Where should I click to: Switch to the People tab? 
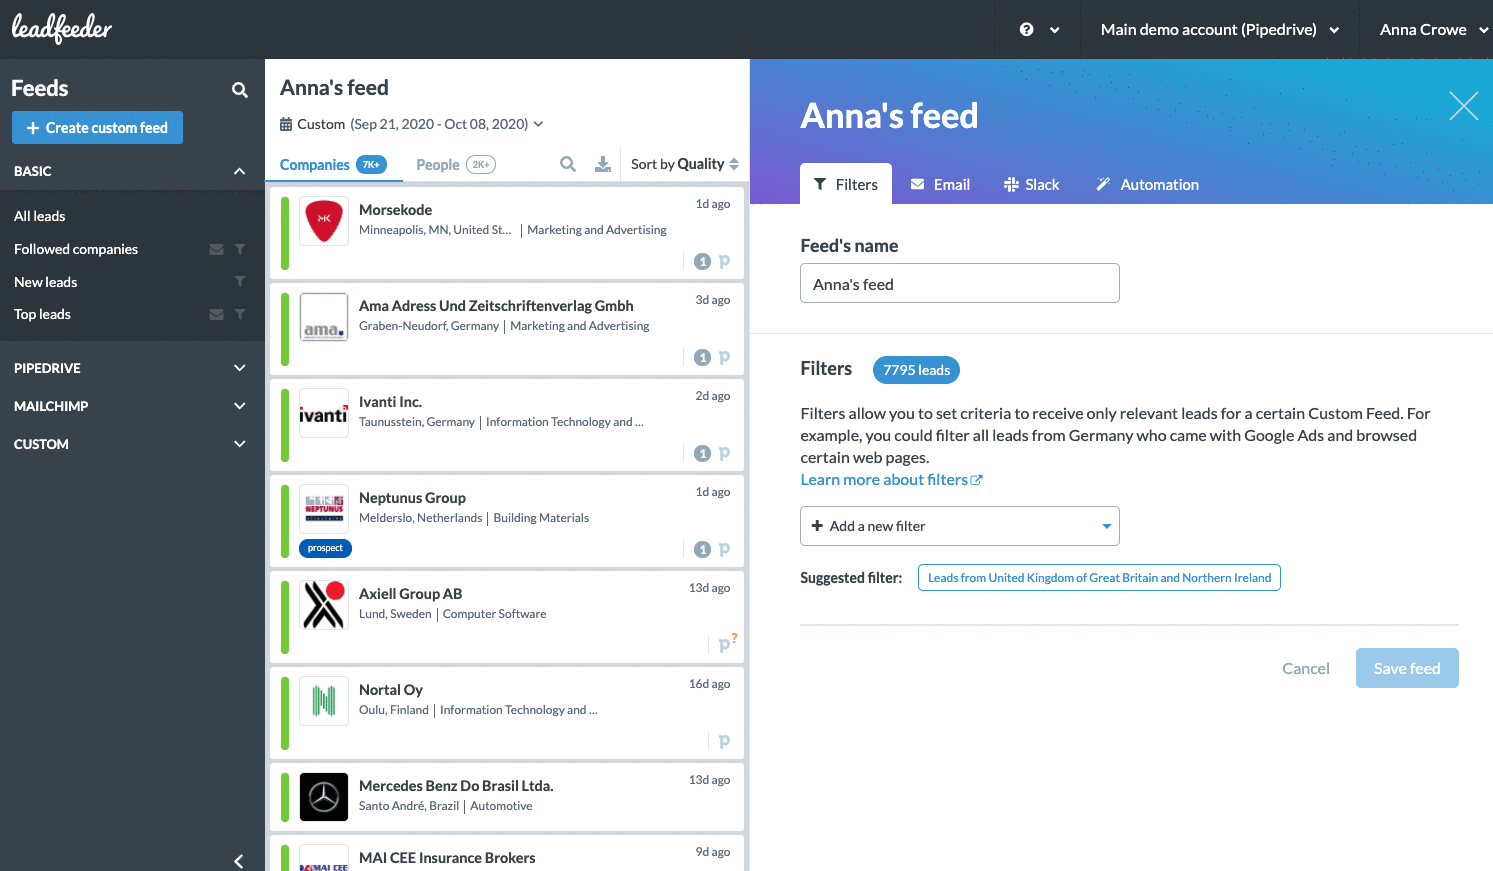click(455, 164)
